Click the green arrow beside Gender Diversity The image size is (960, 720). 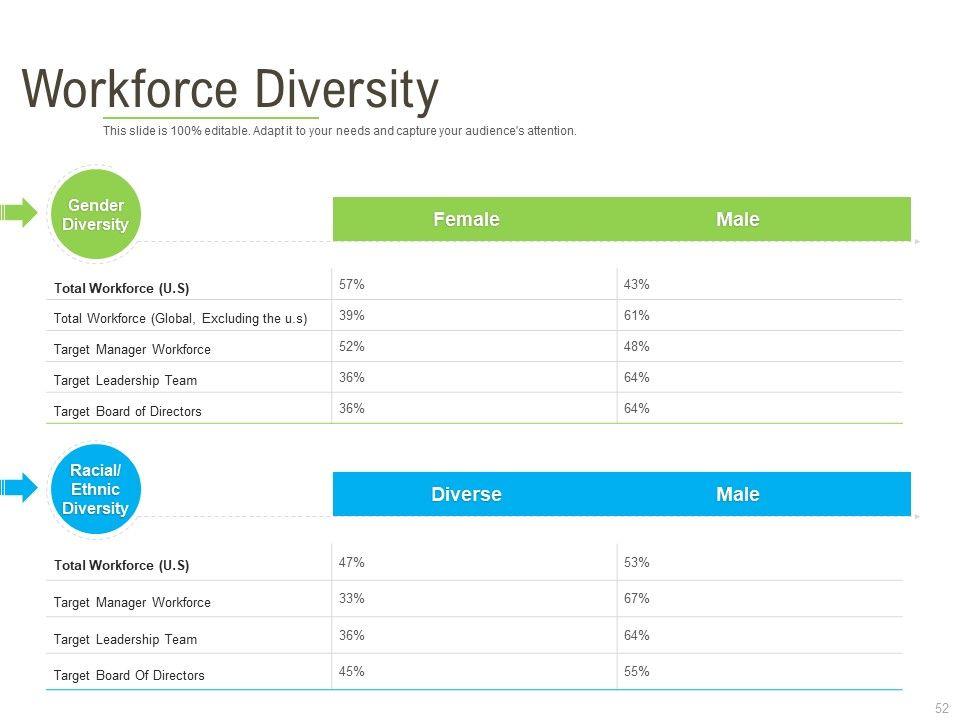pos(19,212)
